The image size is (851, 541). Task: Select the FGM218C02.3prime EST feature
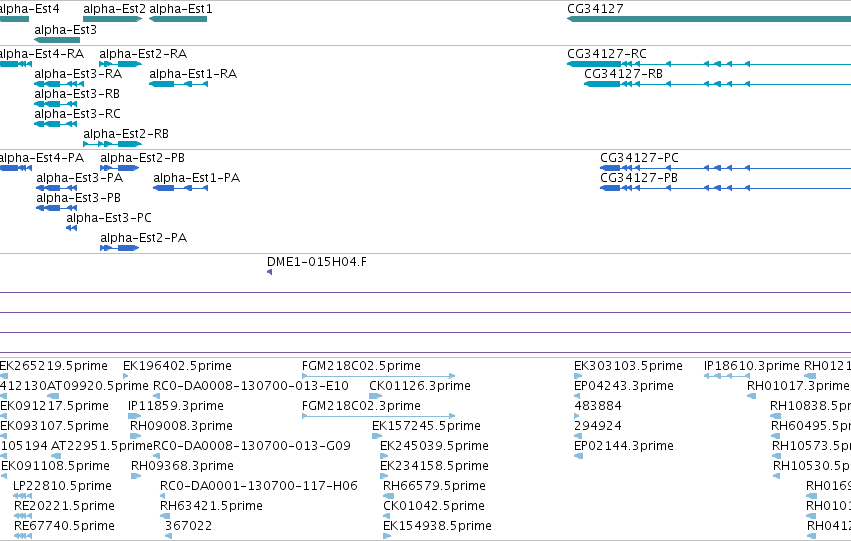point(378,416)
